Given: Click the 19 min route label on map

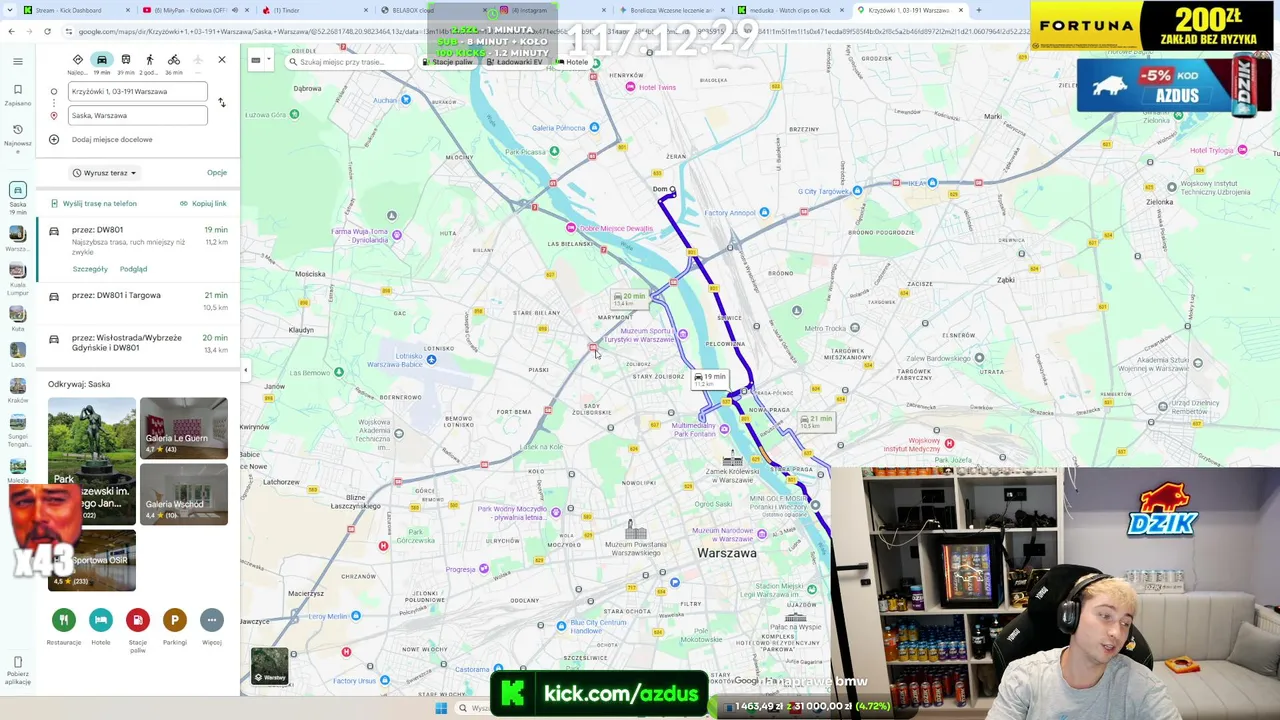Looking at the screenshot, I should tap(710, 379).
